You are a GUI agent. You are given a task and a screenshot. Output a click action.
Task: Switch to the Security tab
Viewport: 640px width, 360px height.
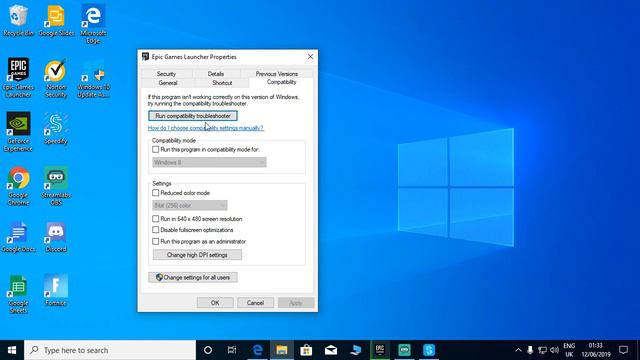pyautogui.click(x=166, y=74)
